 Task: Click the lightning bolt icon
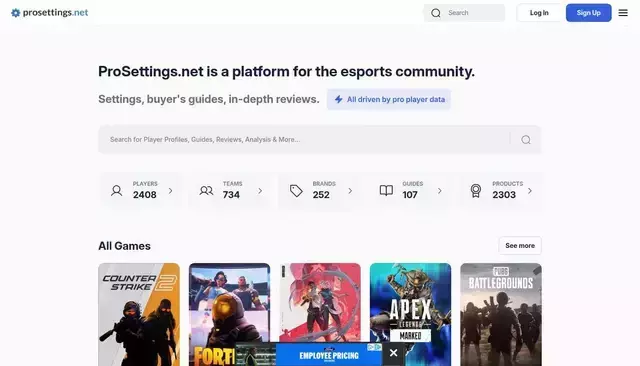coord(338,99)
